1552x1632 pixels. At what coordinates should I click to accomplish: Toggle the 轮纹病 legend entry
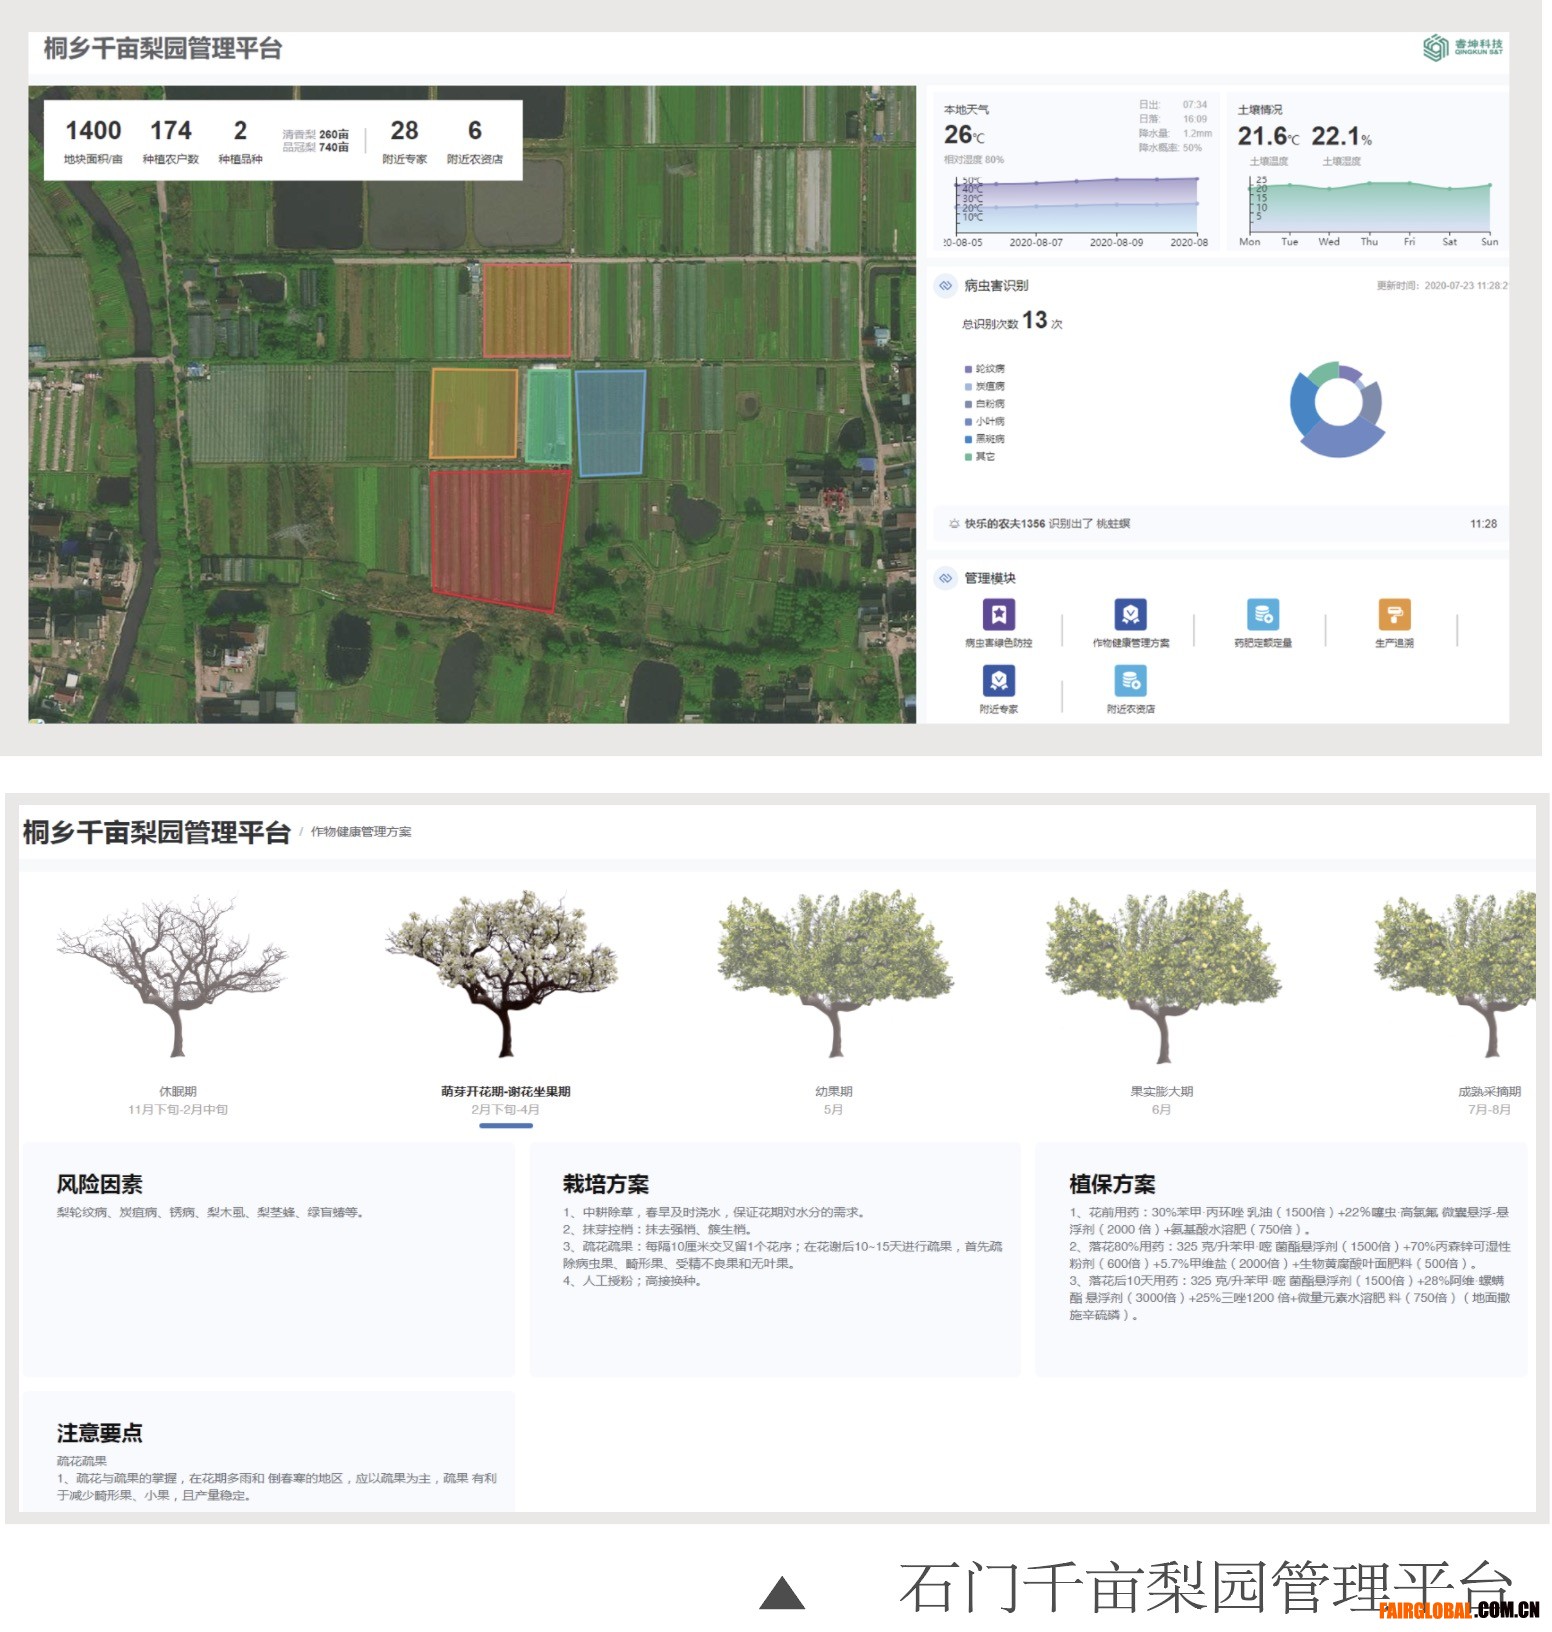pyautogui.click(x=985, y=369)
